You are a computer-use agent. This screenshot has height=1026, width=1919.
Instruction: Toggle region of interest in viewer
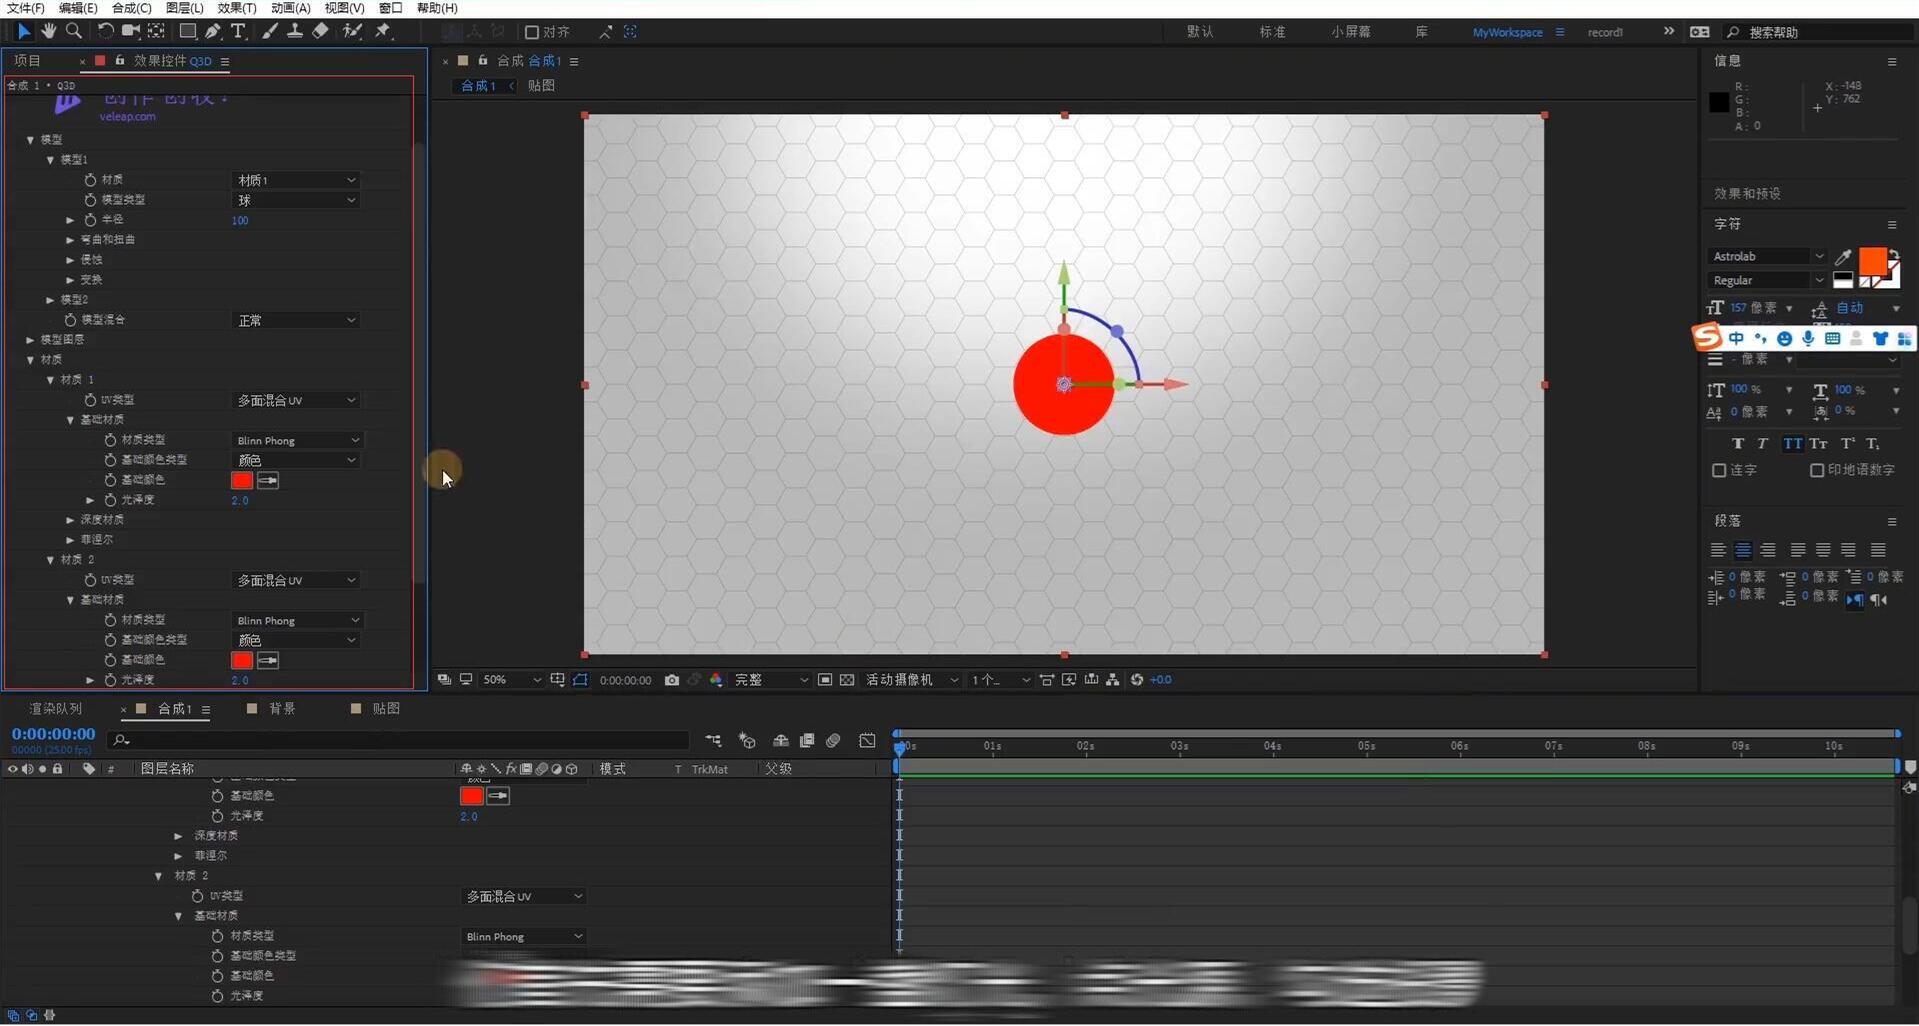(x=825, y=680)
